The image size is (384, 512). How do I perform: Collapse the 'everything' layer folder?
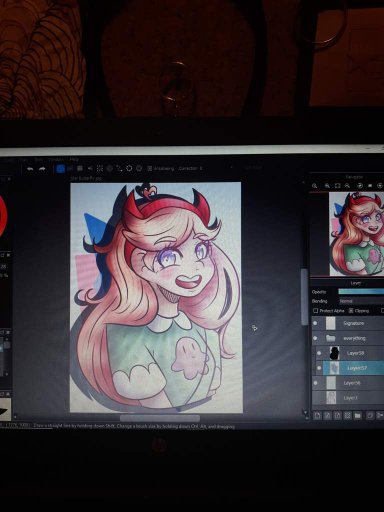330,338
